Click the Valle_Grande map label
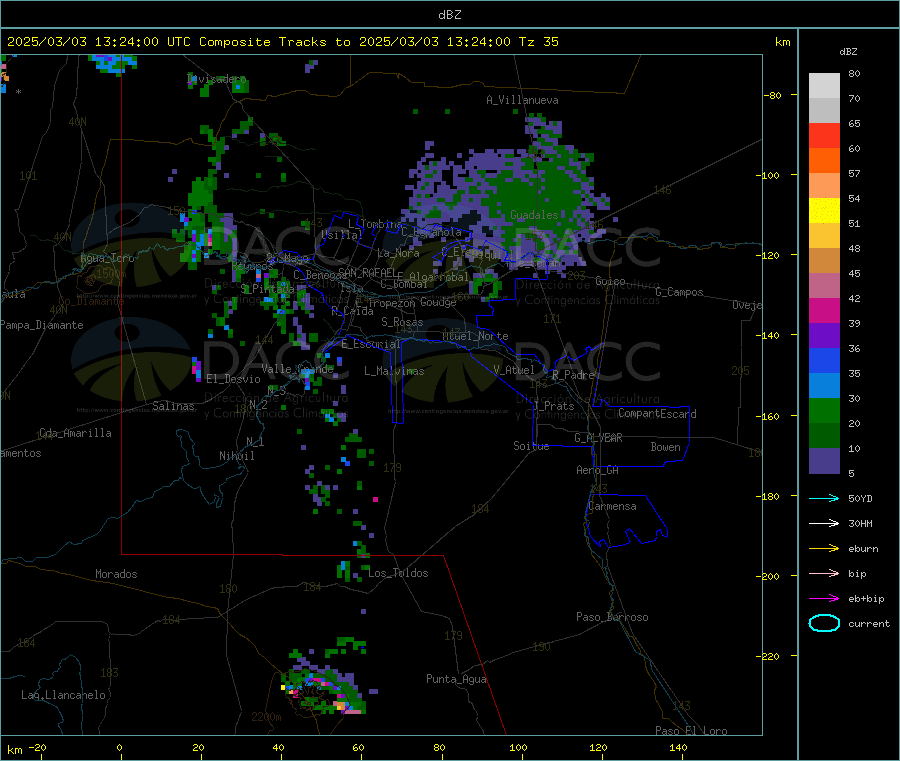Screen dimensions: 900x761 tap(297, 369)
